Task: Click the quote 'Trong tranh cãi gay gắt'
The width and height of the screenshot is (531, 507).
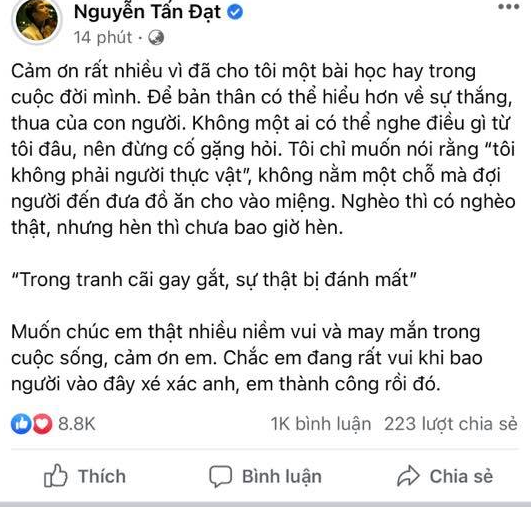Action: [214, 280]
